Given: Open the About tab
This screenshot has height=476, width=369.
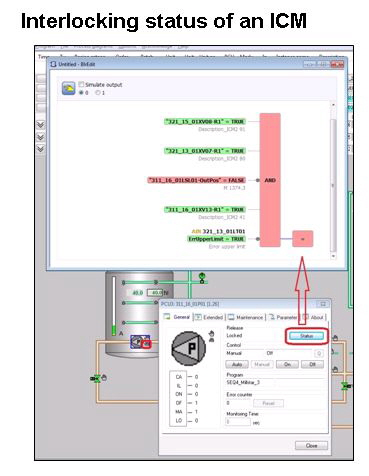Looking at the screenshot, I should [313, 317].
